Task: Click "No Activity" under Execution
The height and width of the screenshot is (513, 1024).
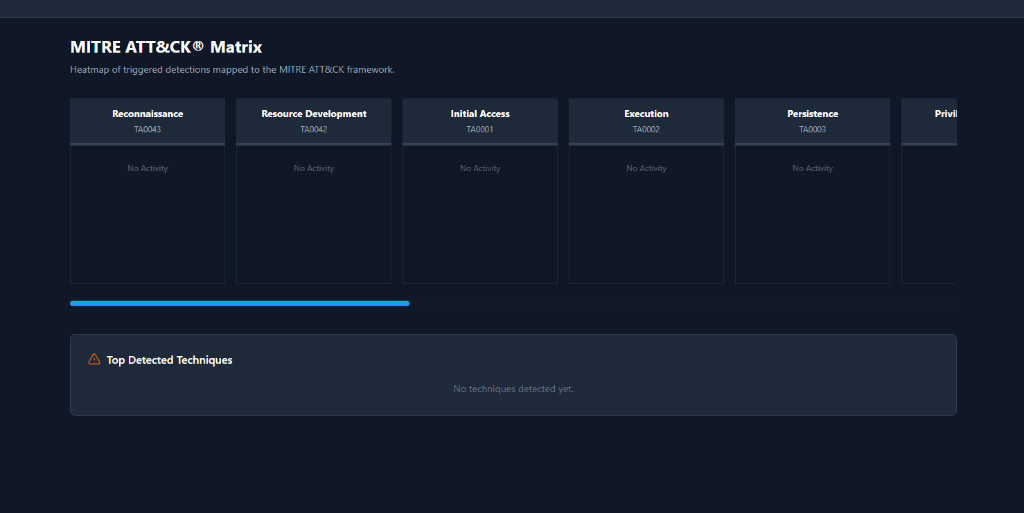Action: tap(646, 169)
